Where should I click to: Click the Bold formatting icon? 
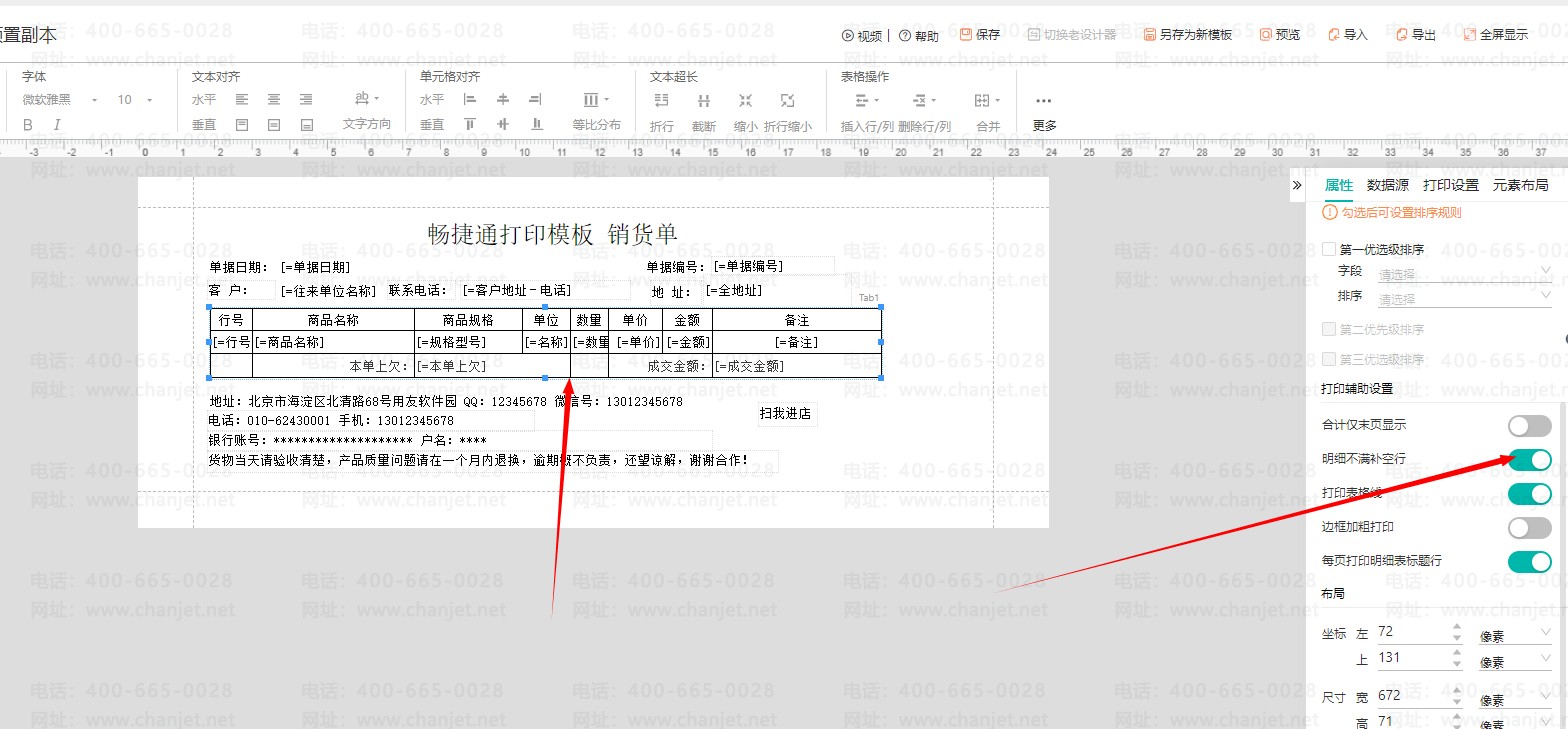28,125
